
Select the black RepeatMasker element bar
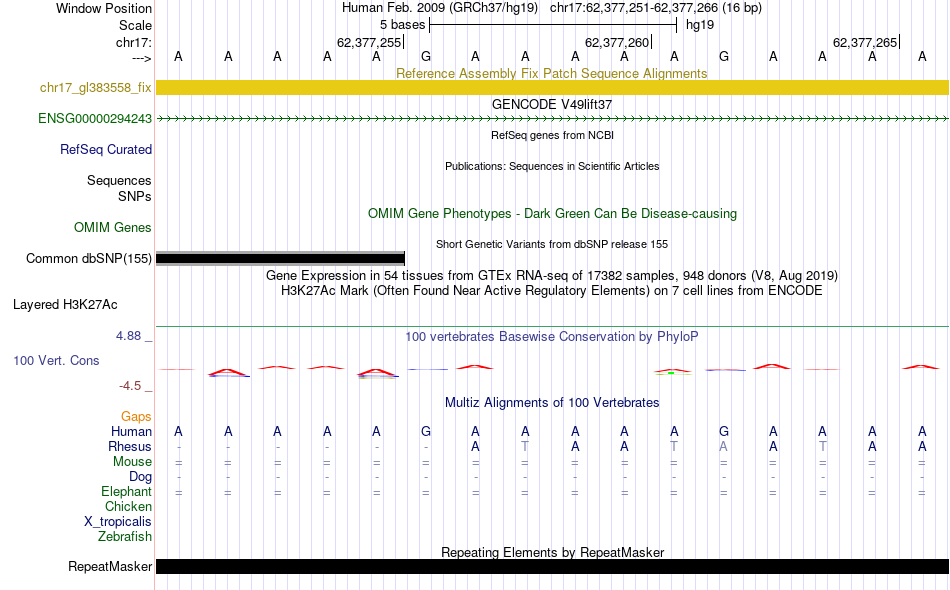pyautogui.click(x=552, y=566)
